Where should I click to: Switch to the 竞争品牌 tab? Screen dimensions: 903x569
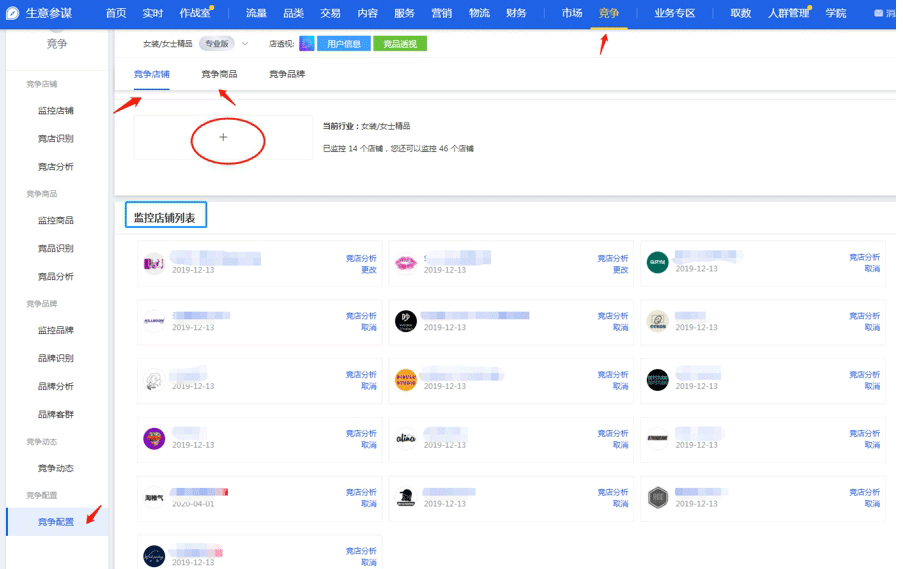pos(287,74)
